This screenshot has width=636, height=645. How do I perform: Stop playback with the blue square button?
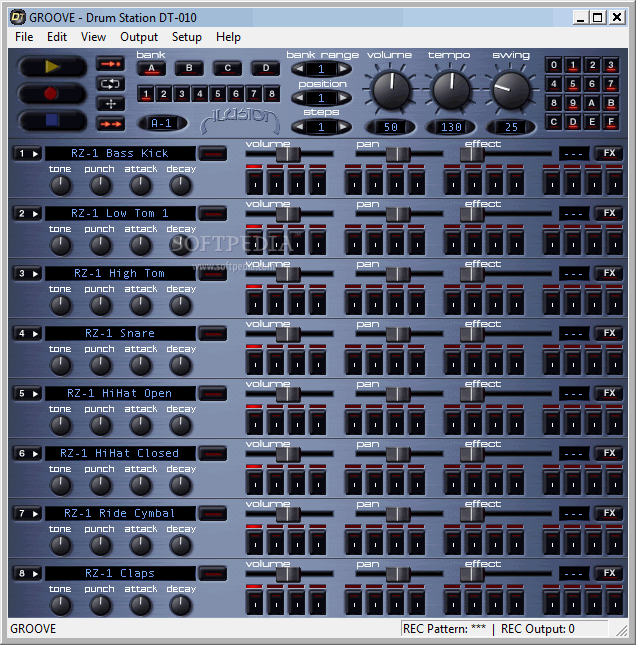(52, 120)
